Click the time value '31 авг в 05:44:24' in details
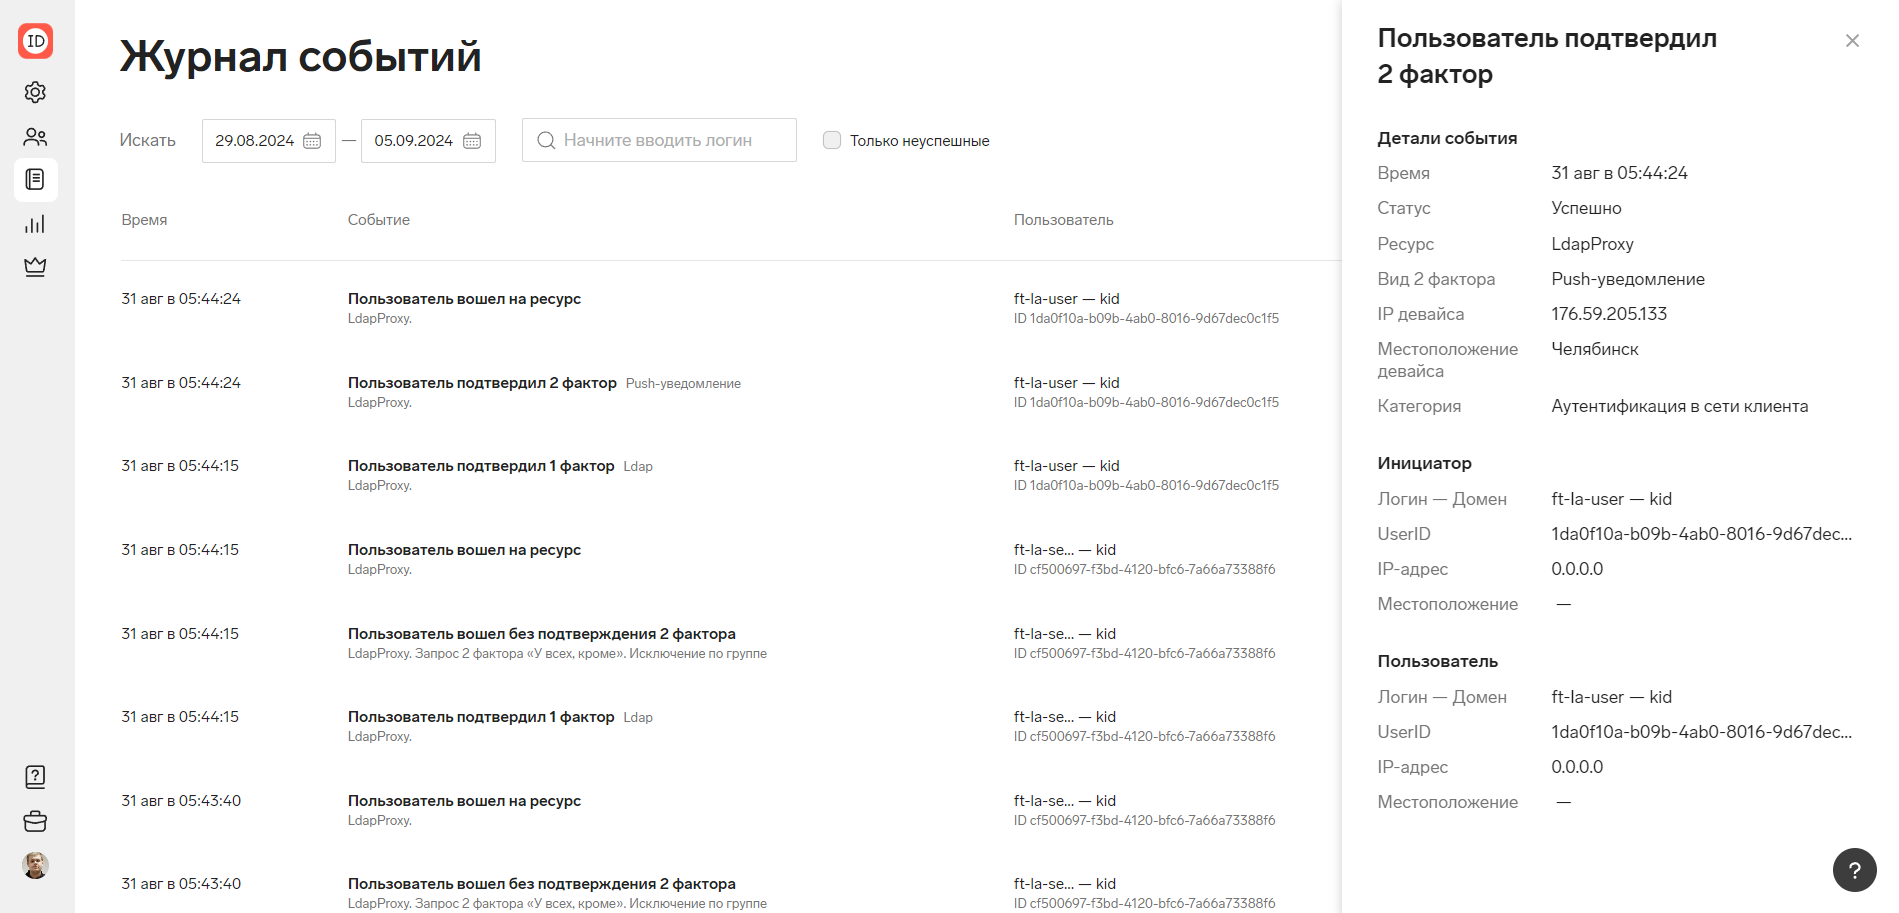The image size is (1899, 913). 1619,173
